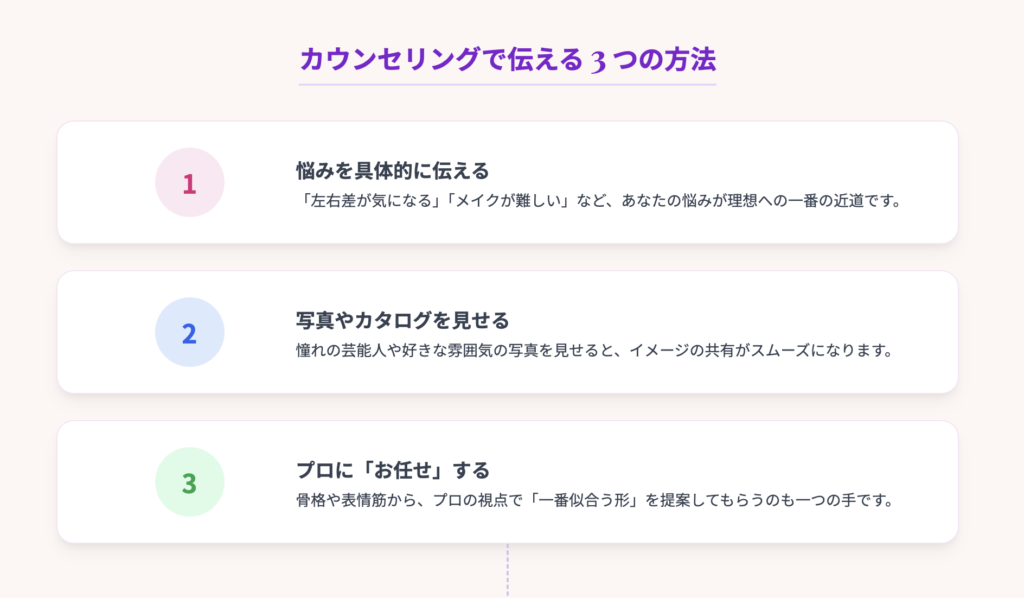
Task: Click the description starting with 骨格や表情筋から
Action: click(595, 500)
